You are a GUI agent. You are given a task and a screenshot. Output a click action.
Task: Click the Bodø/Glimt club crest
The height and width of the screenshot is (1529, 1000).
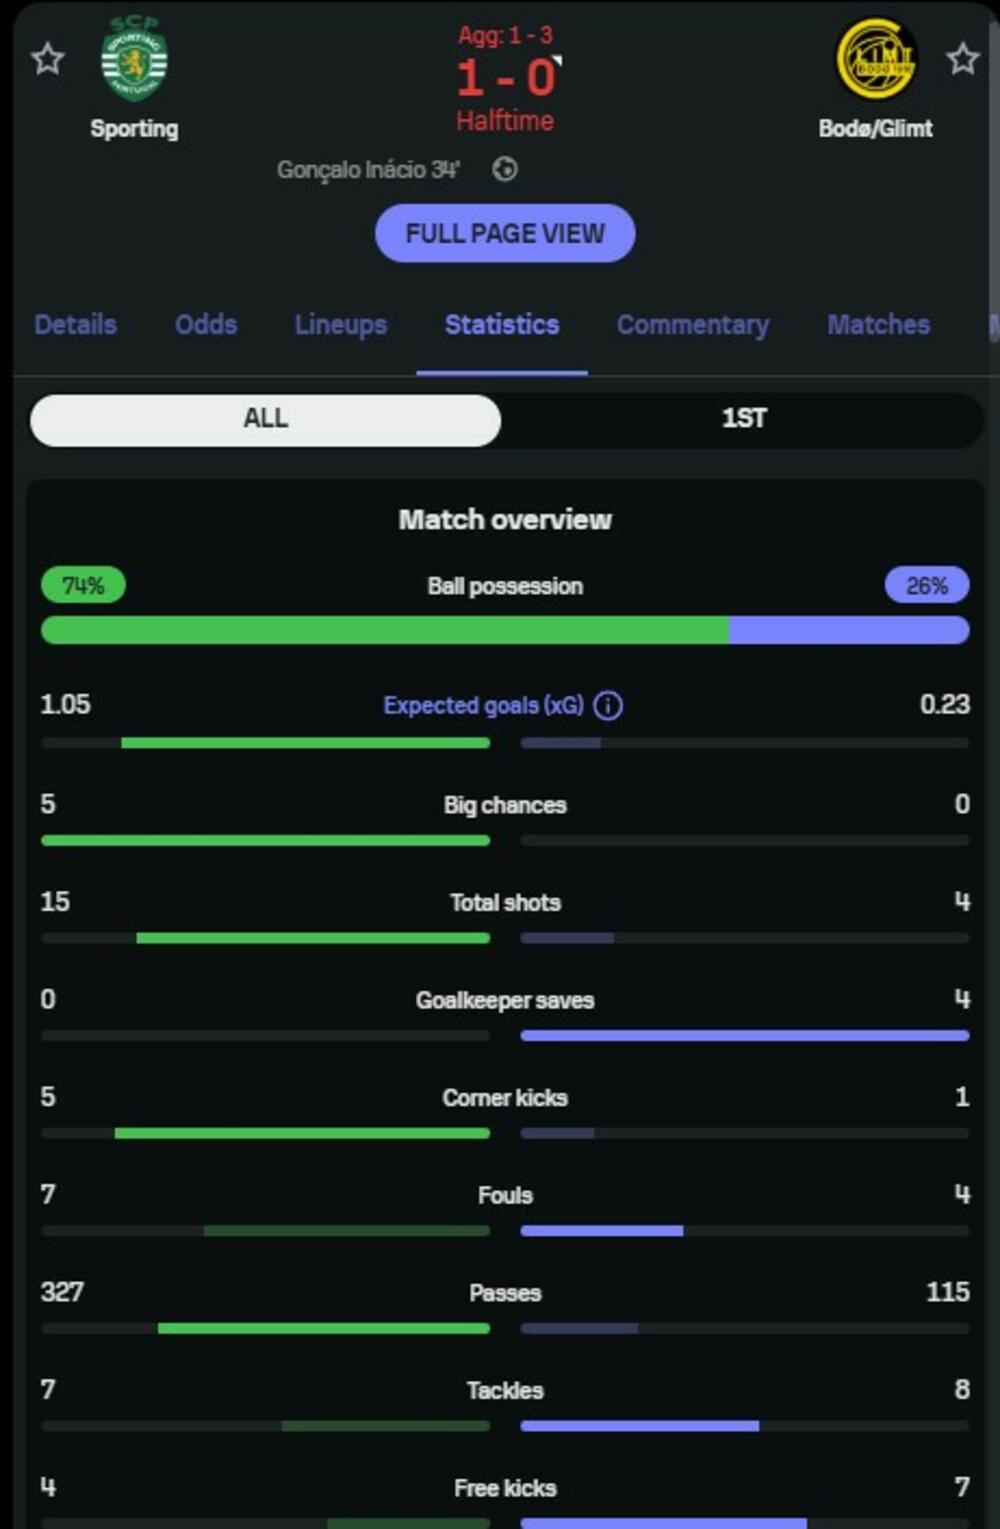coord(875,59)
